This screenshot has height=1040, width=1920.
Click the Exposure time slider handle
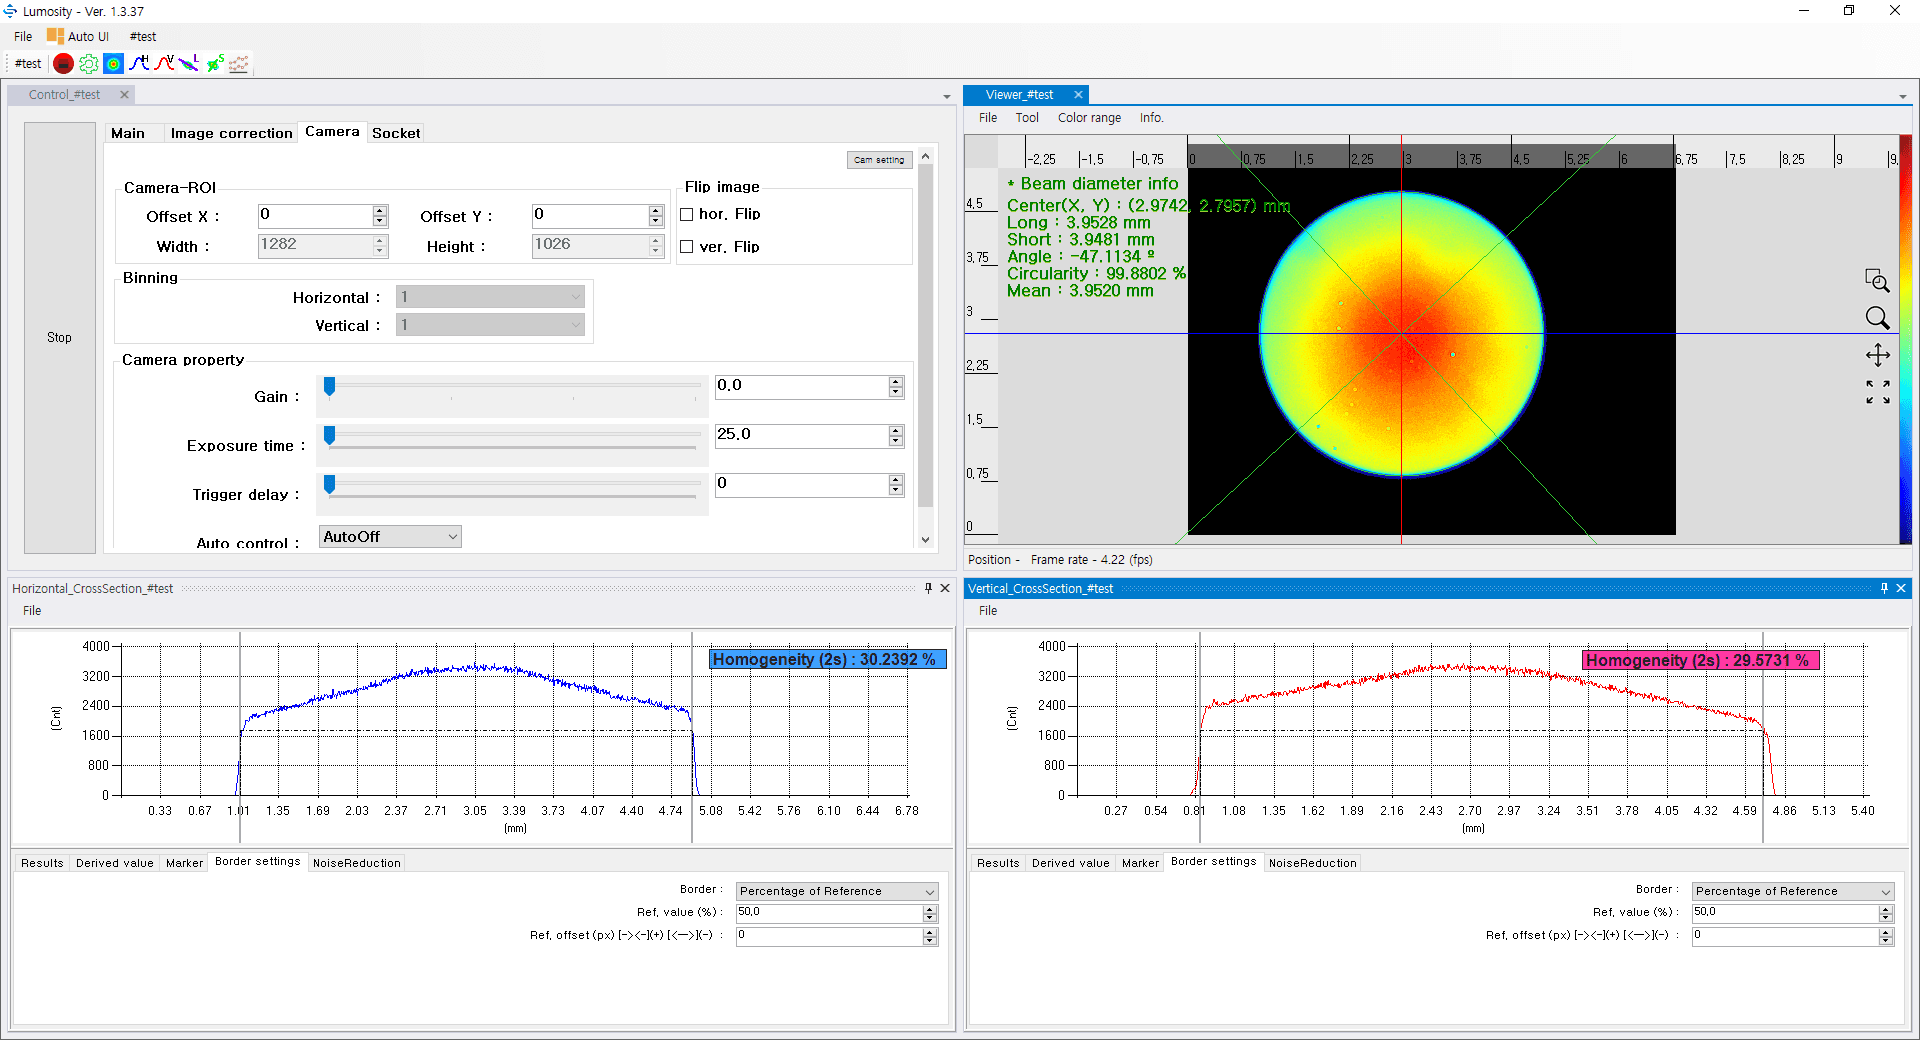click(329, 435)
